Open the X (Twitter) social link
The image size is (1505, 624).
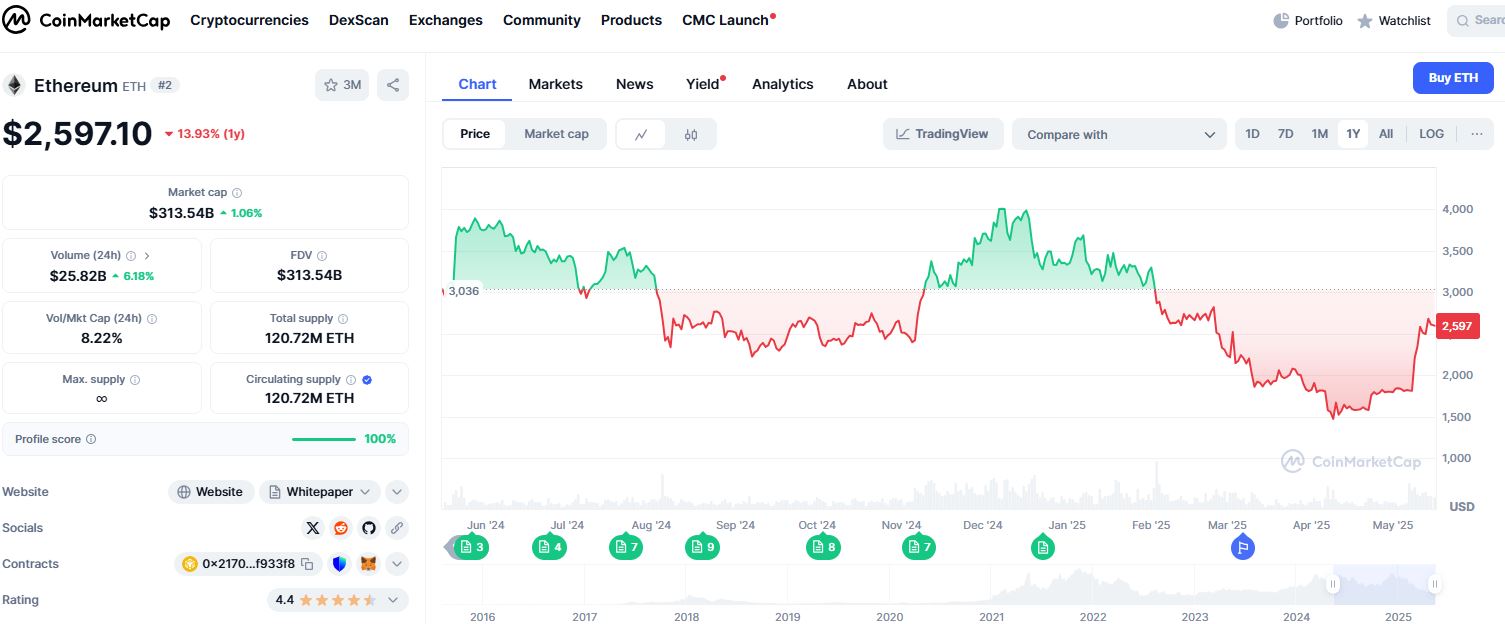pos(313,528)
